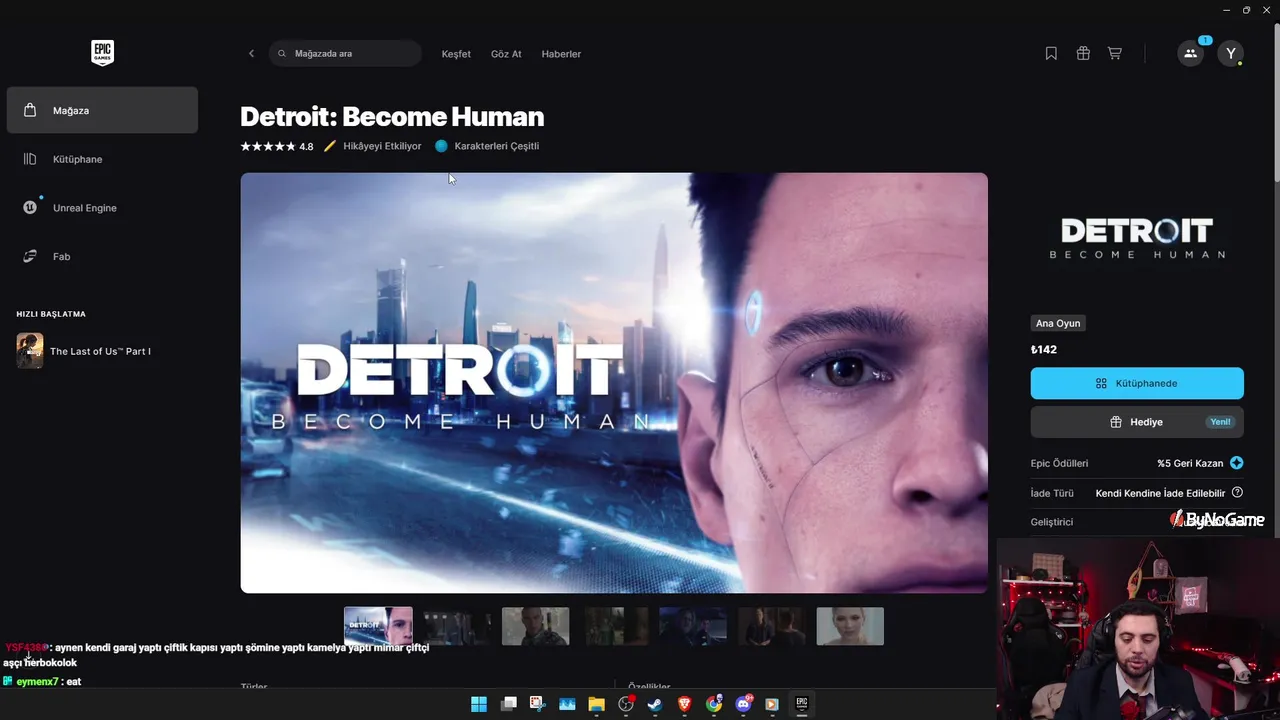This screenshot has width=1280, height=720.
Task: Launch The Last of Us Part I quick launch
Action: point(102,351)
